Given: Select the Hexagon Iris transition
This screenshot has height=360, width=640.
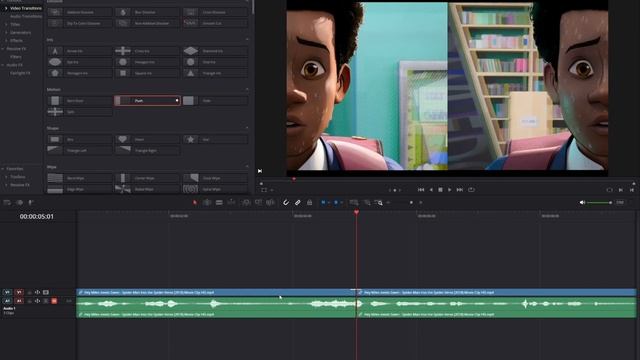Looking at the screenshot, I should [147, 62].
